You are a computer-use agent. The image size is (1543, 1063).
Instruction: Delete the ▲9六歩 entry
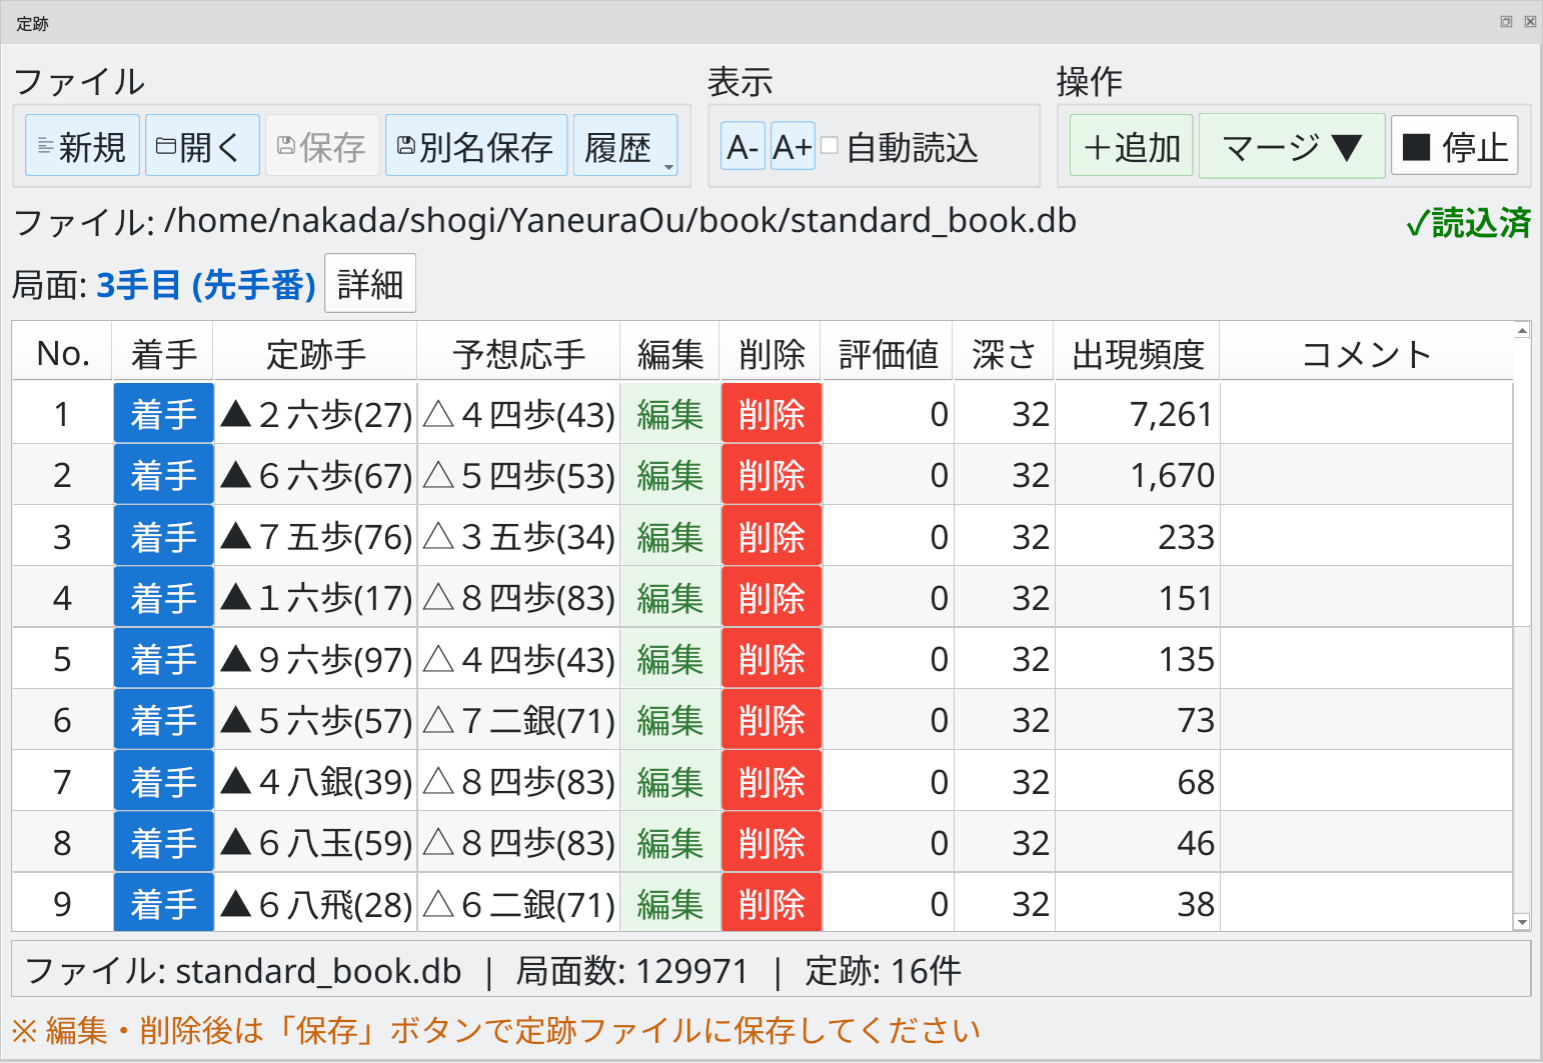770,658
